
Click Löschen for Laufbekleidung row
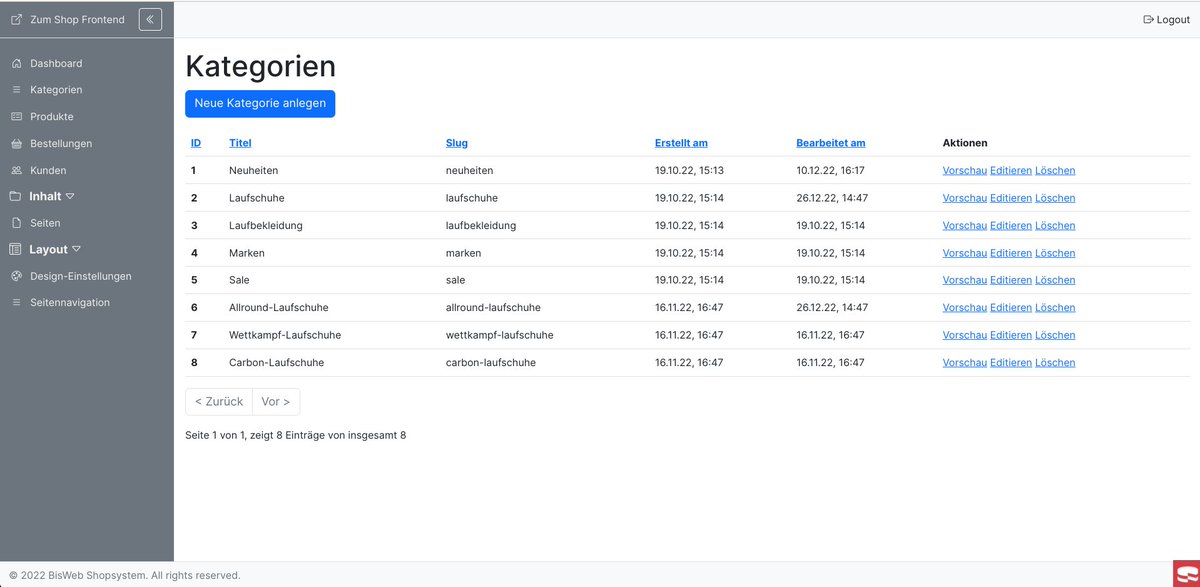(1055, 225)
